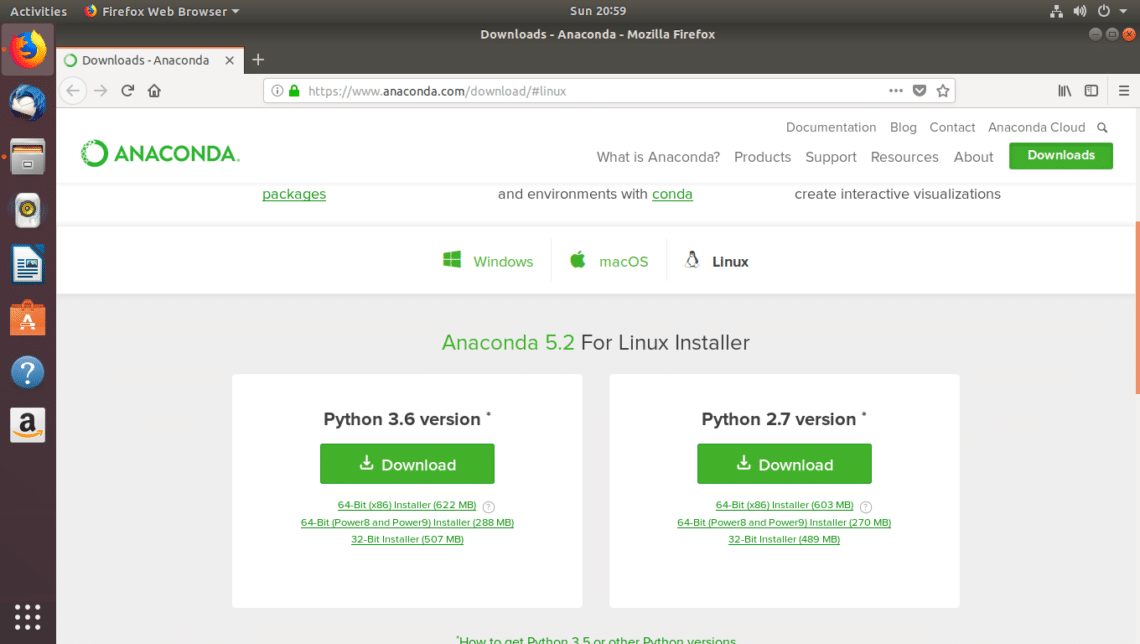
Task: Click the Firefox icon in the dock
Action: click(28, 50)
